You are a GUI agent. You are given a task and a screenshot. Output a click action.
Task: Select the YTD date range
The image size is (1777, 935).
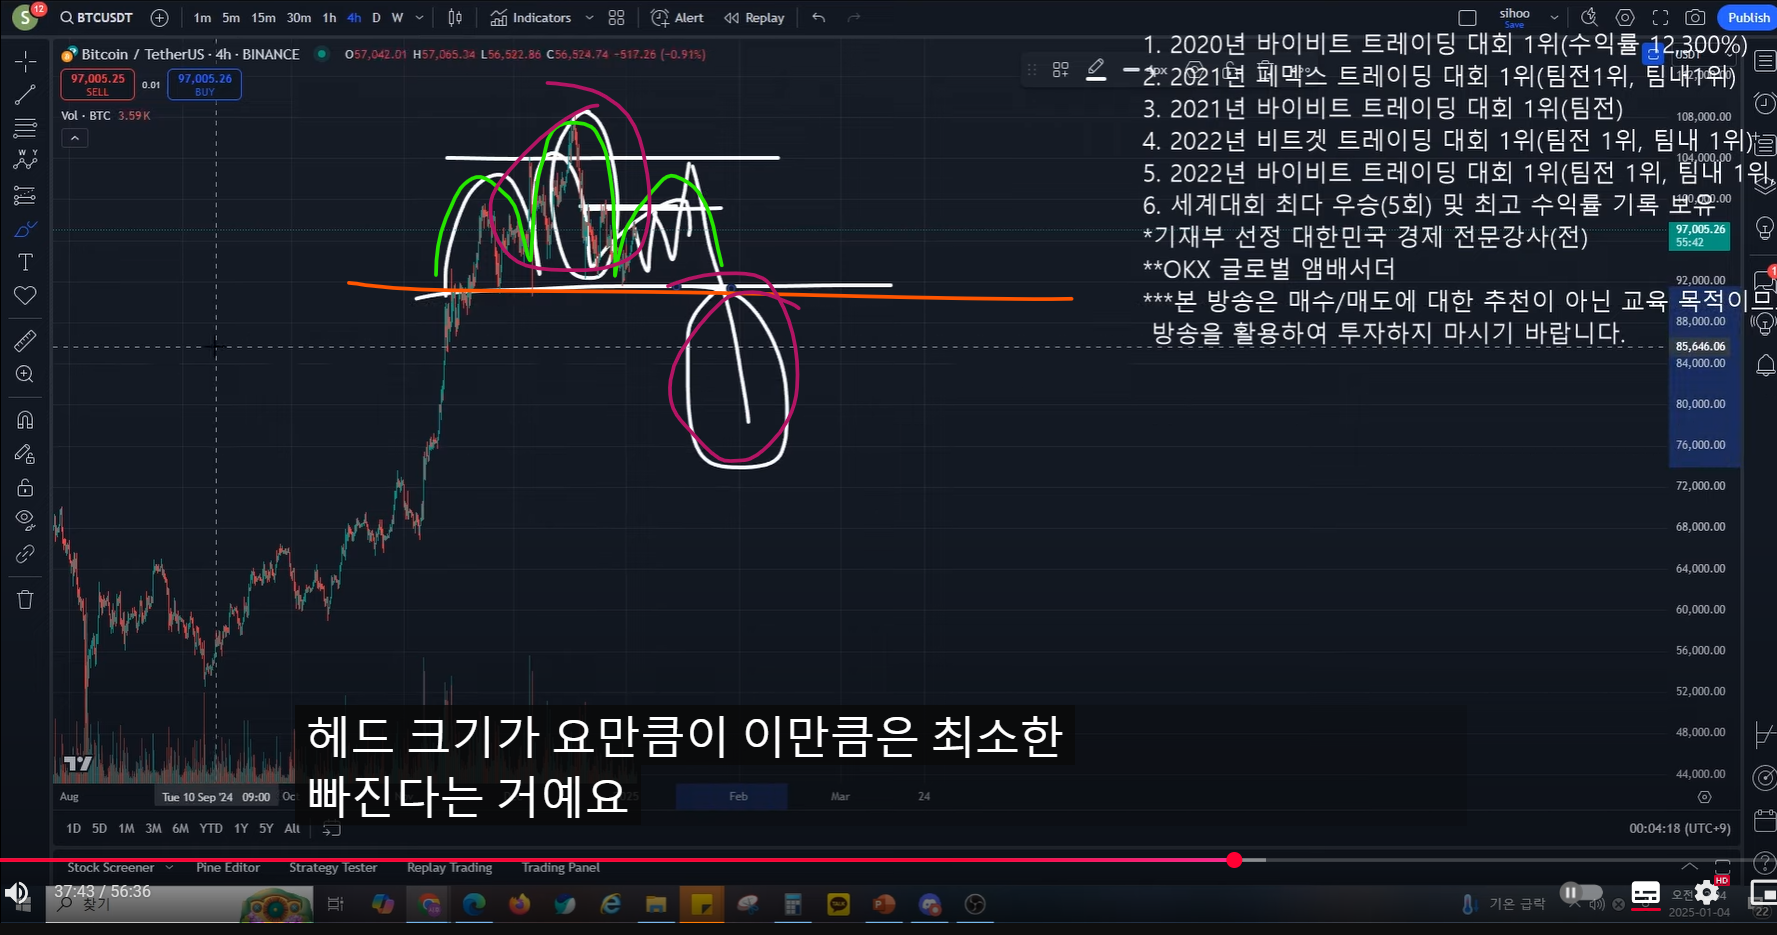click(211, 828)
